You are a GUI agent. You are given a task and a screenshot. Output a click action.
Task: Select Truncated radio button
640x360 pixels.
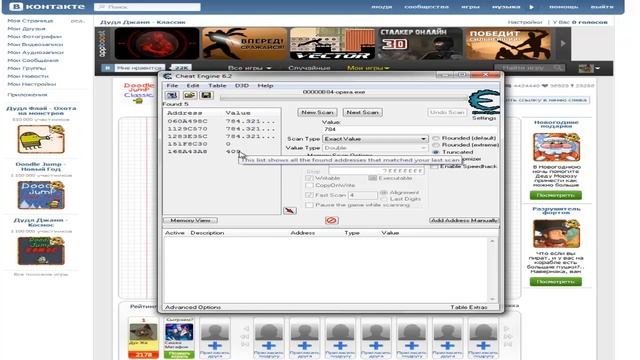(436, 152)
